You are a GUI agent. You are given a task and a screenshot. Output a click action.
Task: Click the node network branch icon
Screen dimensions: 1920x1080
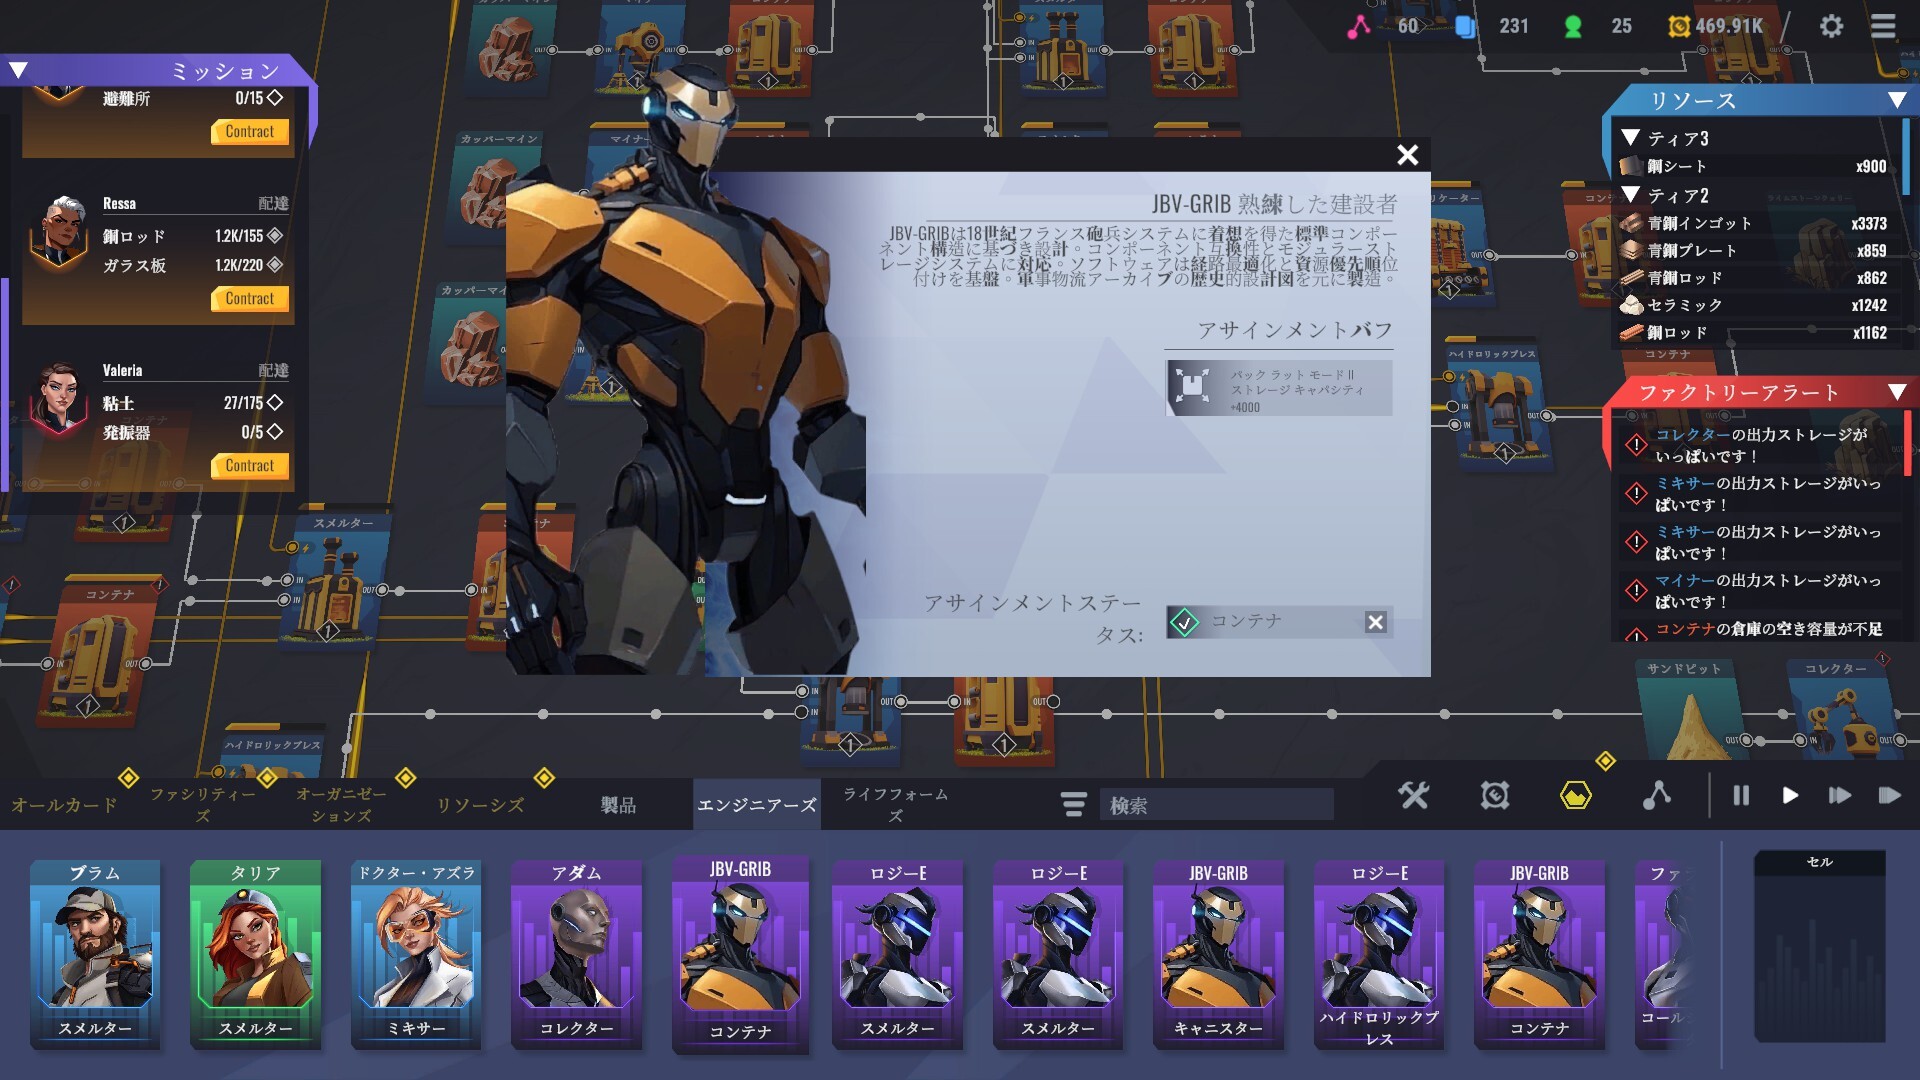(x=1657, y=795)
